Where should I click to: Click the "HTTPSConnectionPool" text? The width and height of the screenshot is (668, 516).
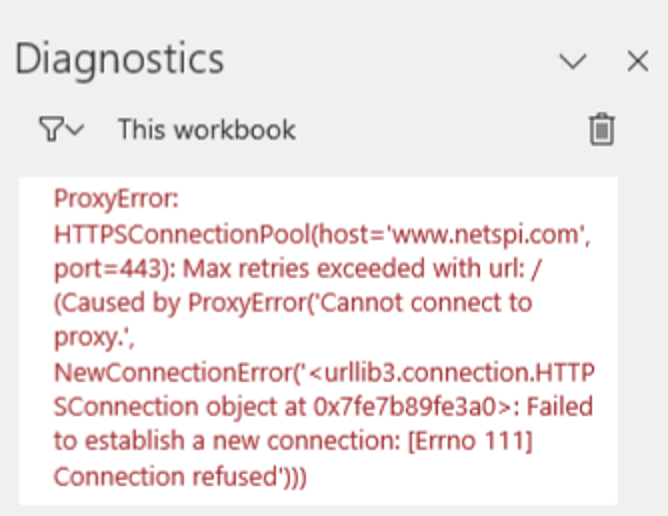click(x=182, y=234)
